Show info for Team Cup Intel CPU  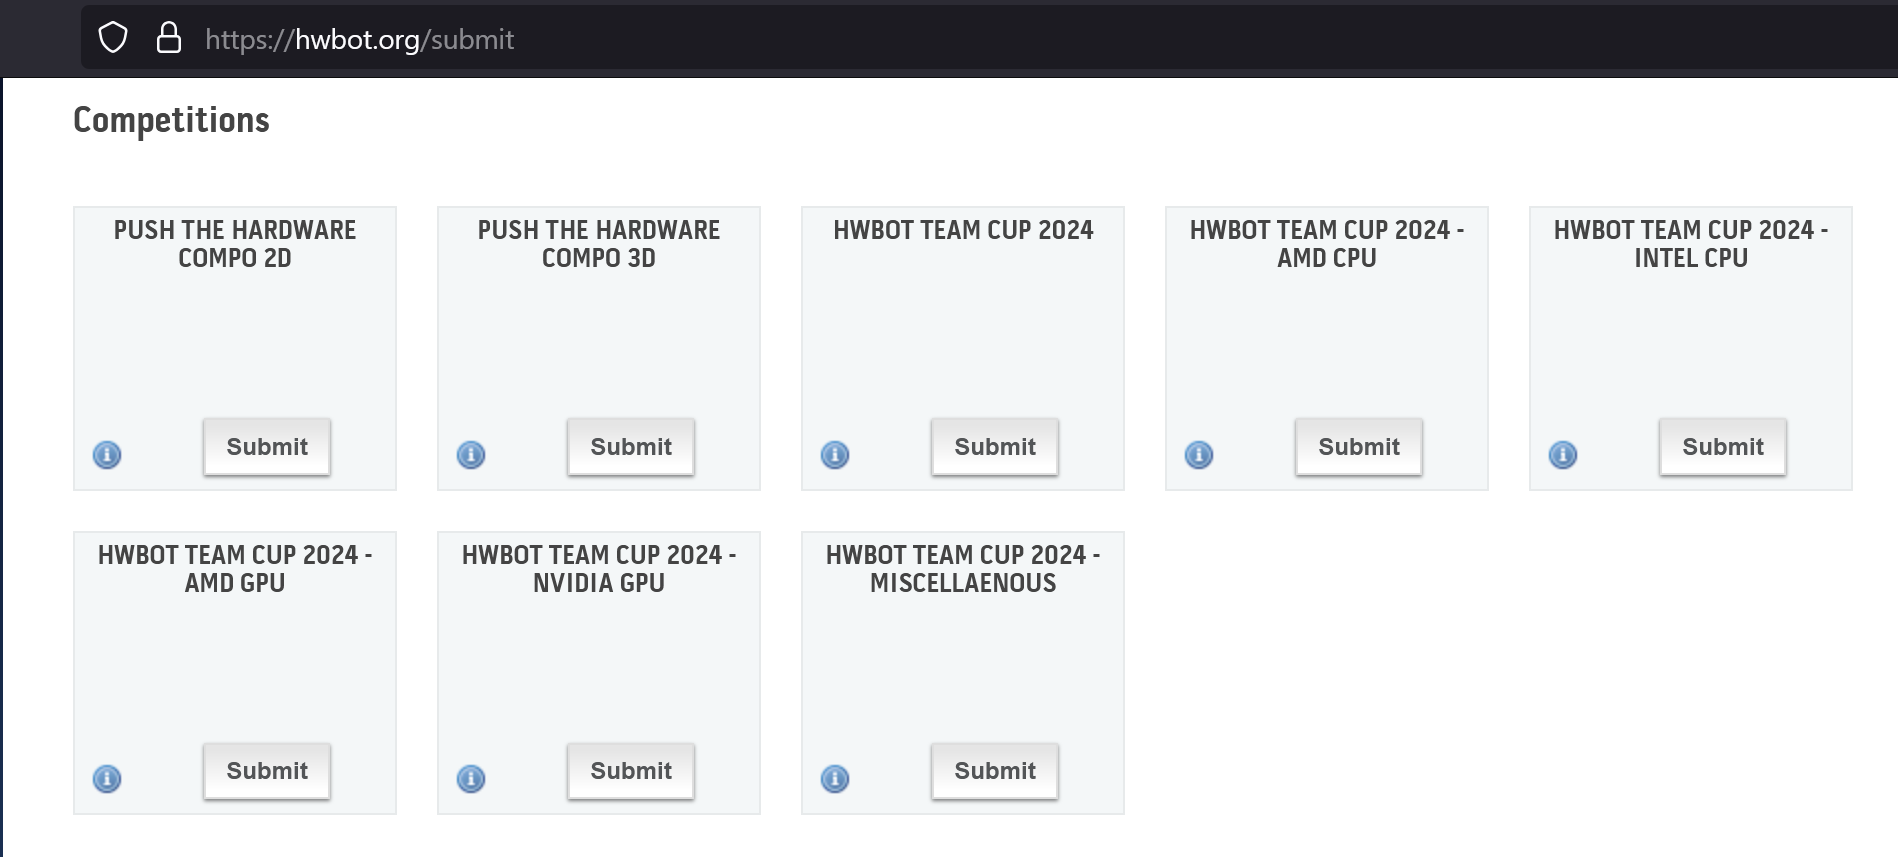pyautogui.click(x=1563, y=455)
